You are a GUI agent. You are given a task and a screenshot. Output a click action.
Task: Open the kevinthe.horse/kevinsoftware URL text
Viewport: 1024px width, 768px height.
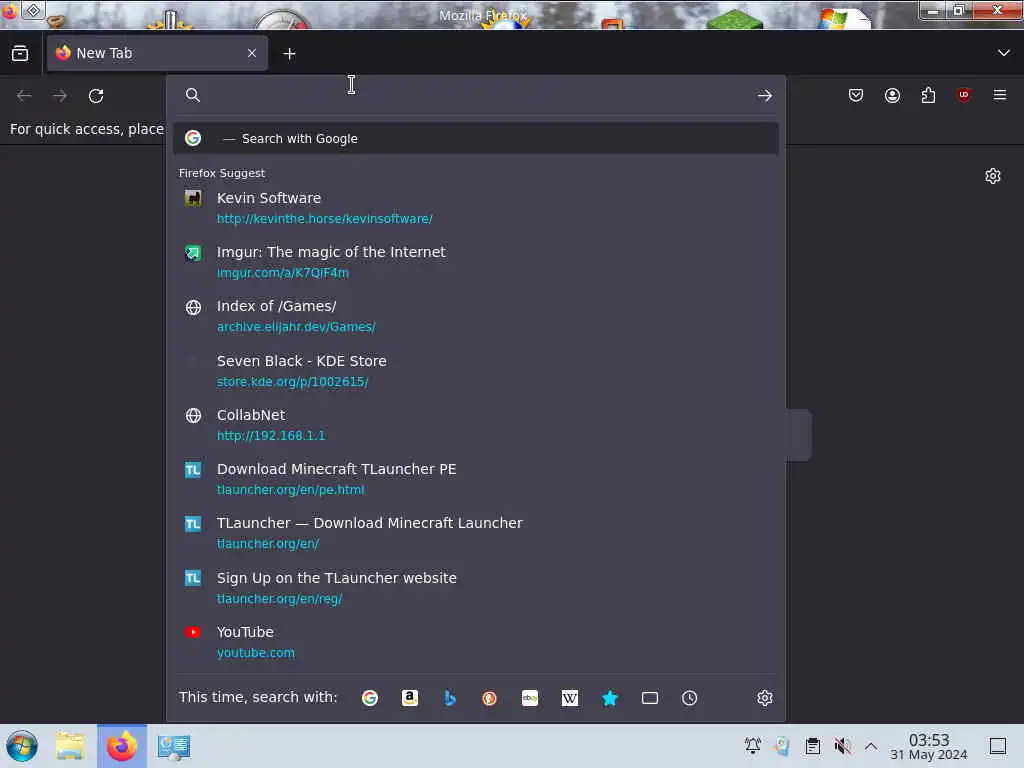[325, 219]
